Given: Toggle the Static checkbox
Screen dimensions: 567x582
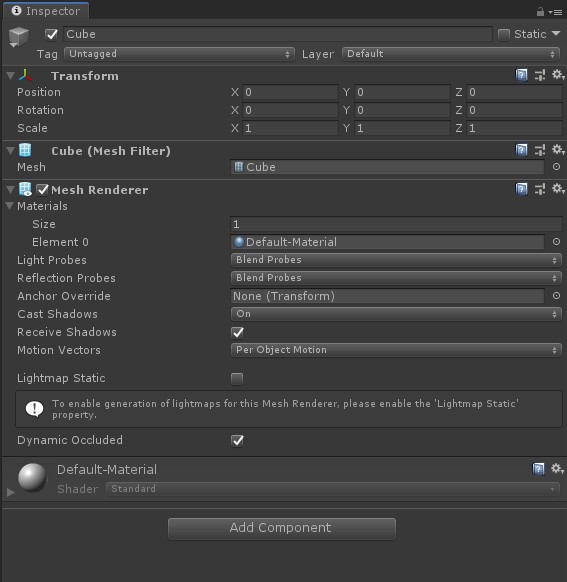Looking at the screenshot, I should [x=504, y=35].
